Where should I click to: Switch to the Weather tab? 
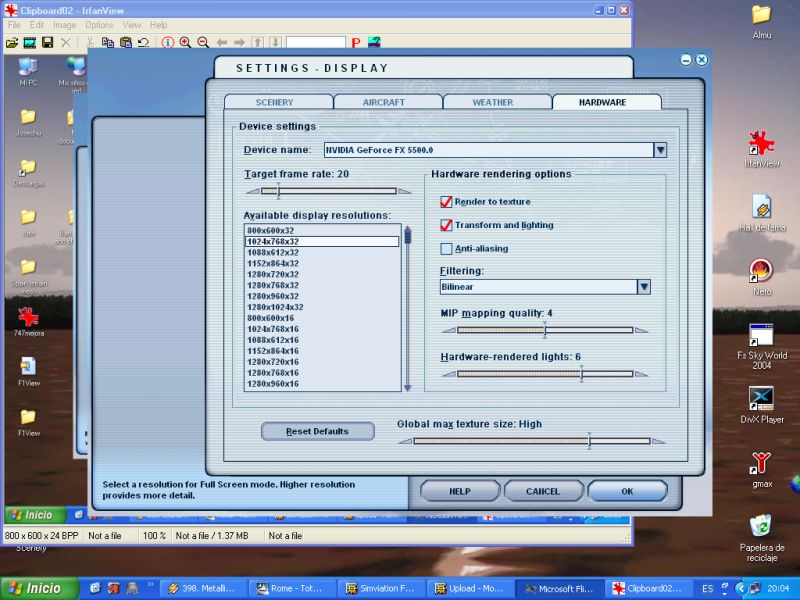click(492, 102)
